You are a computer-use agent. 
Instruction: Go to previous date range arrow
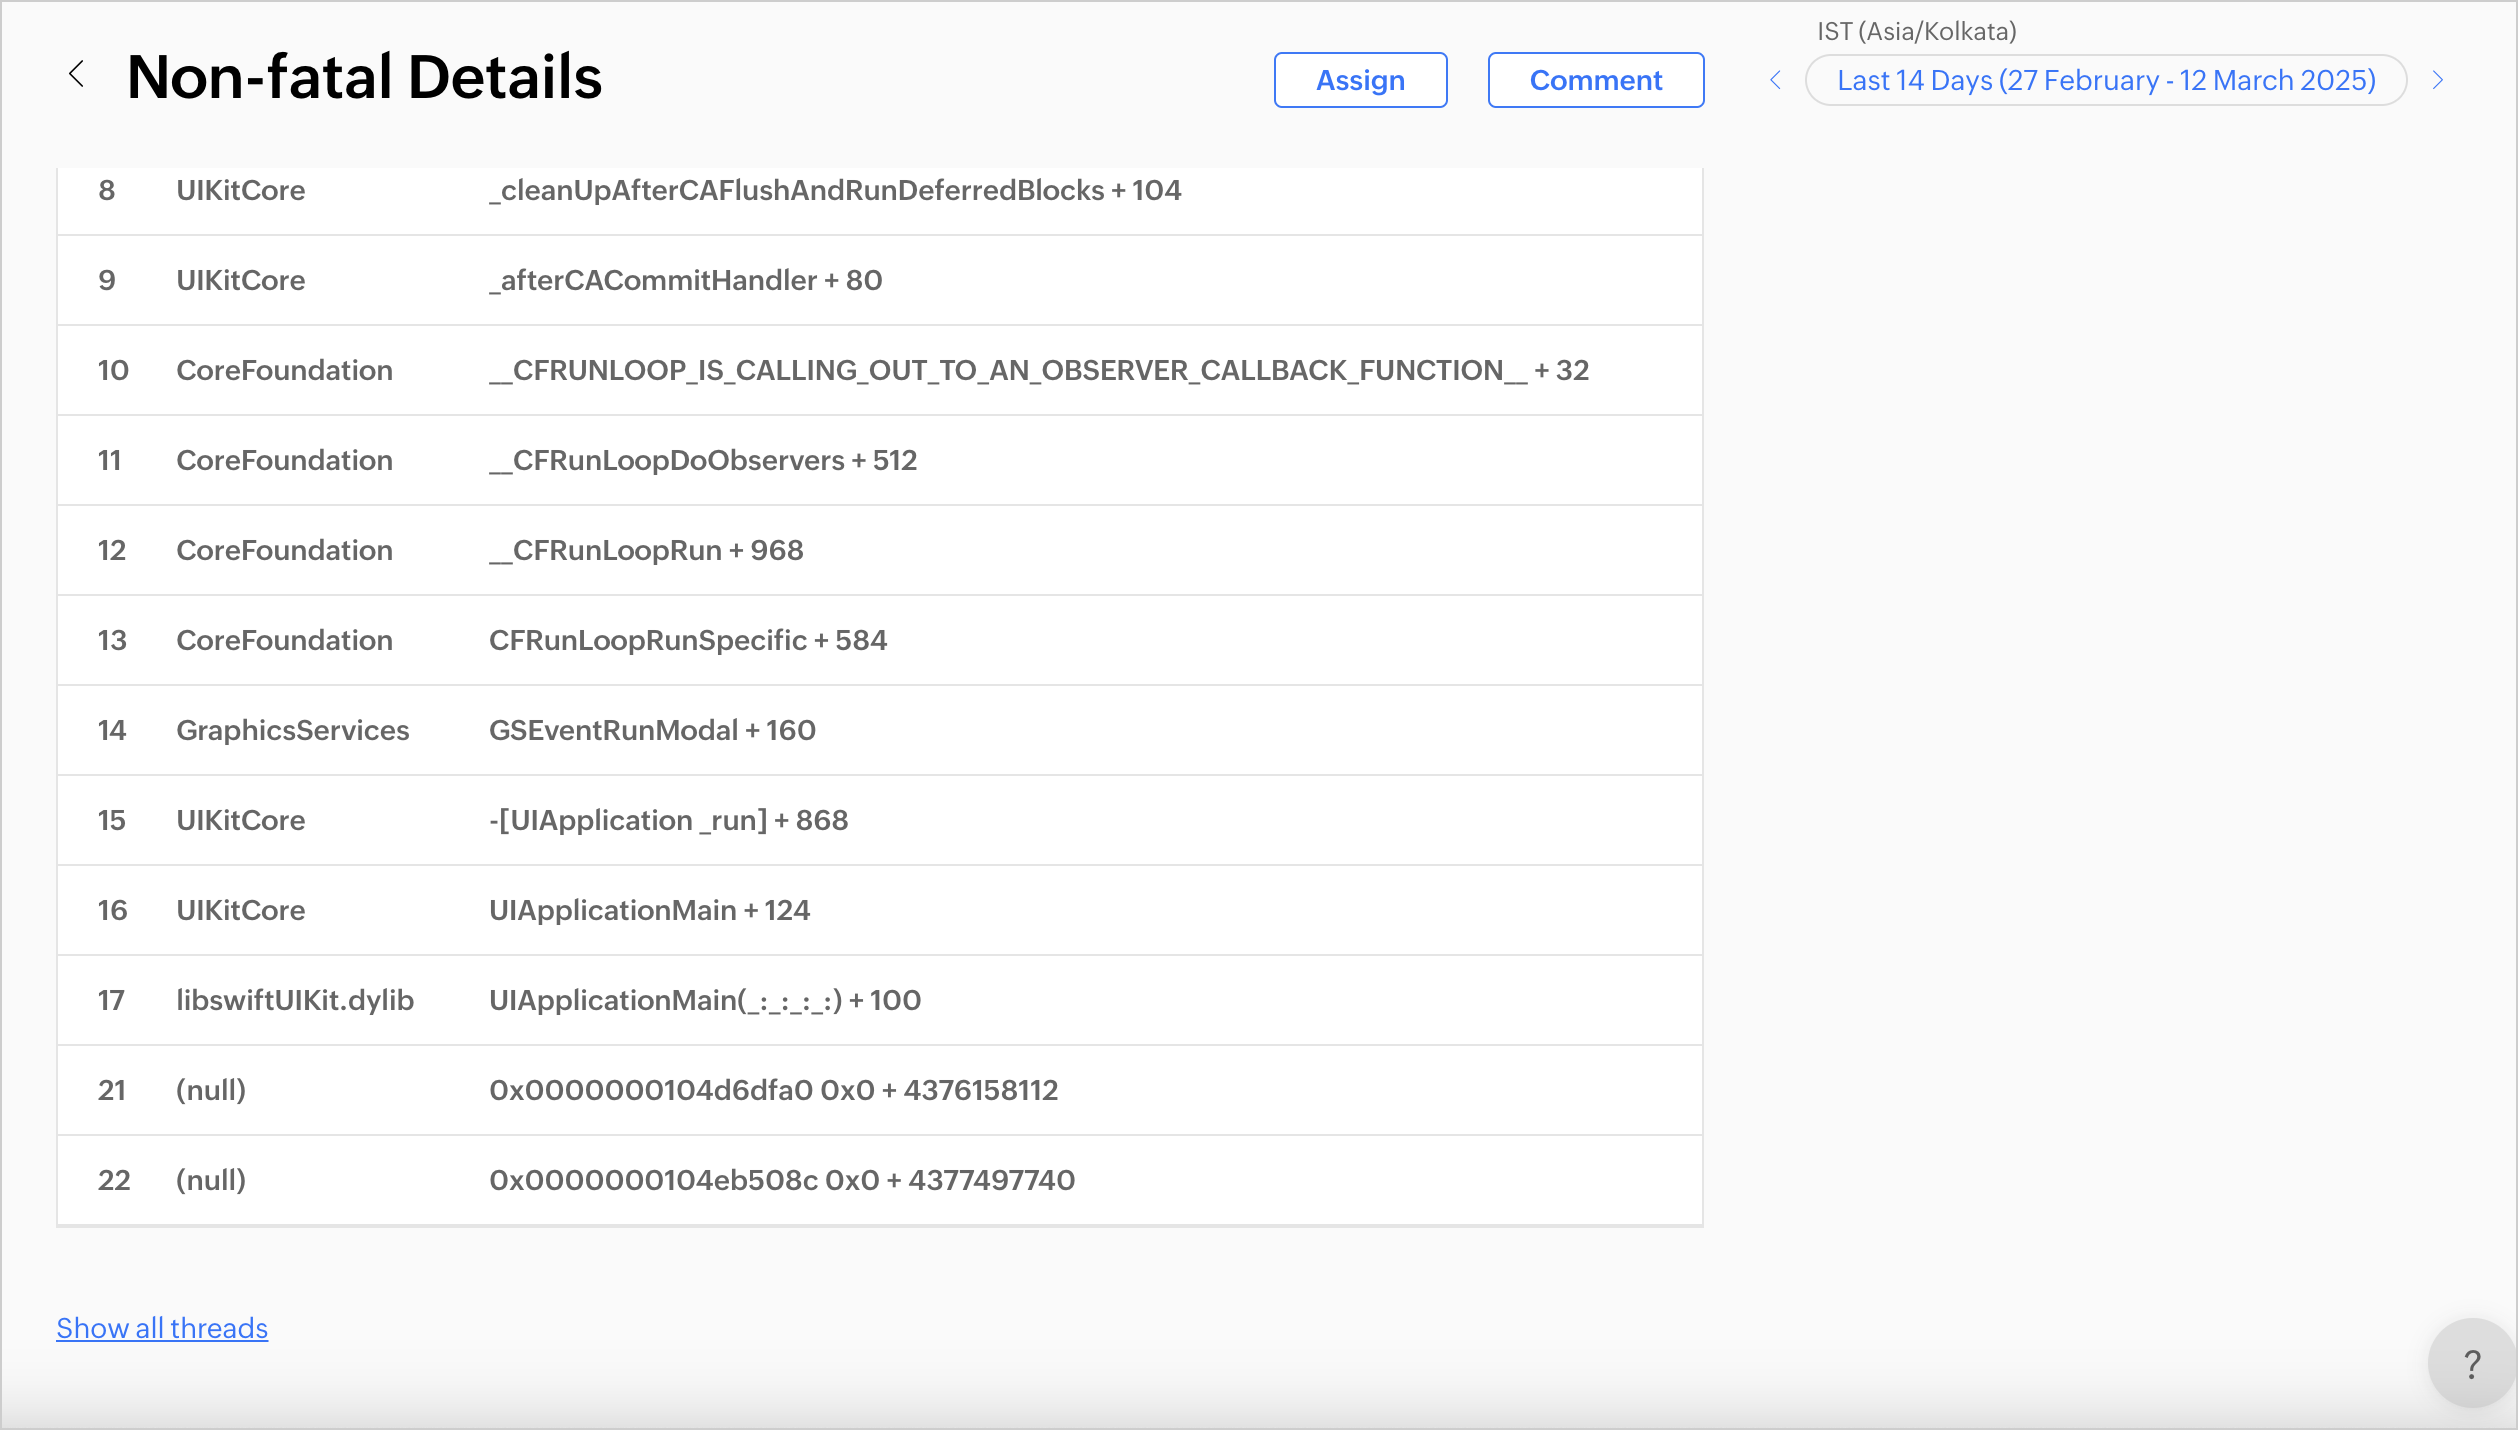[x=1776, y=80]
